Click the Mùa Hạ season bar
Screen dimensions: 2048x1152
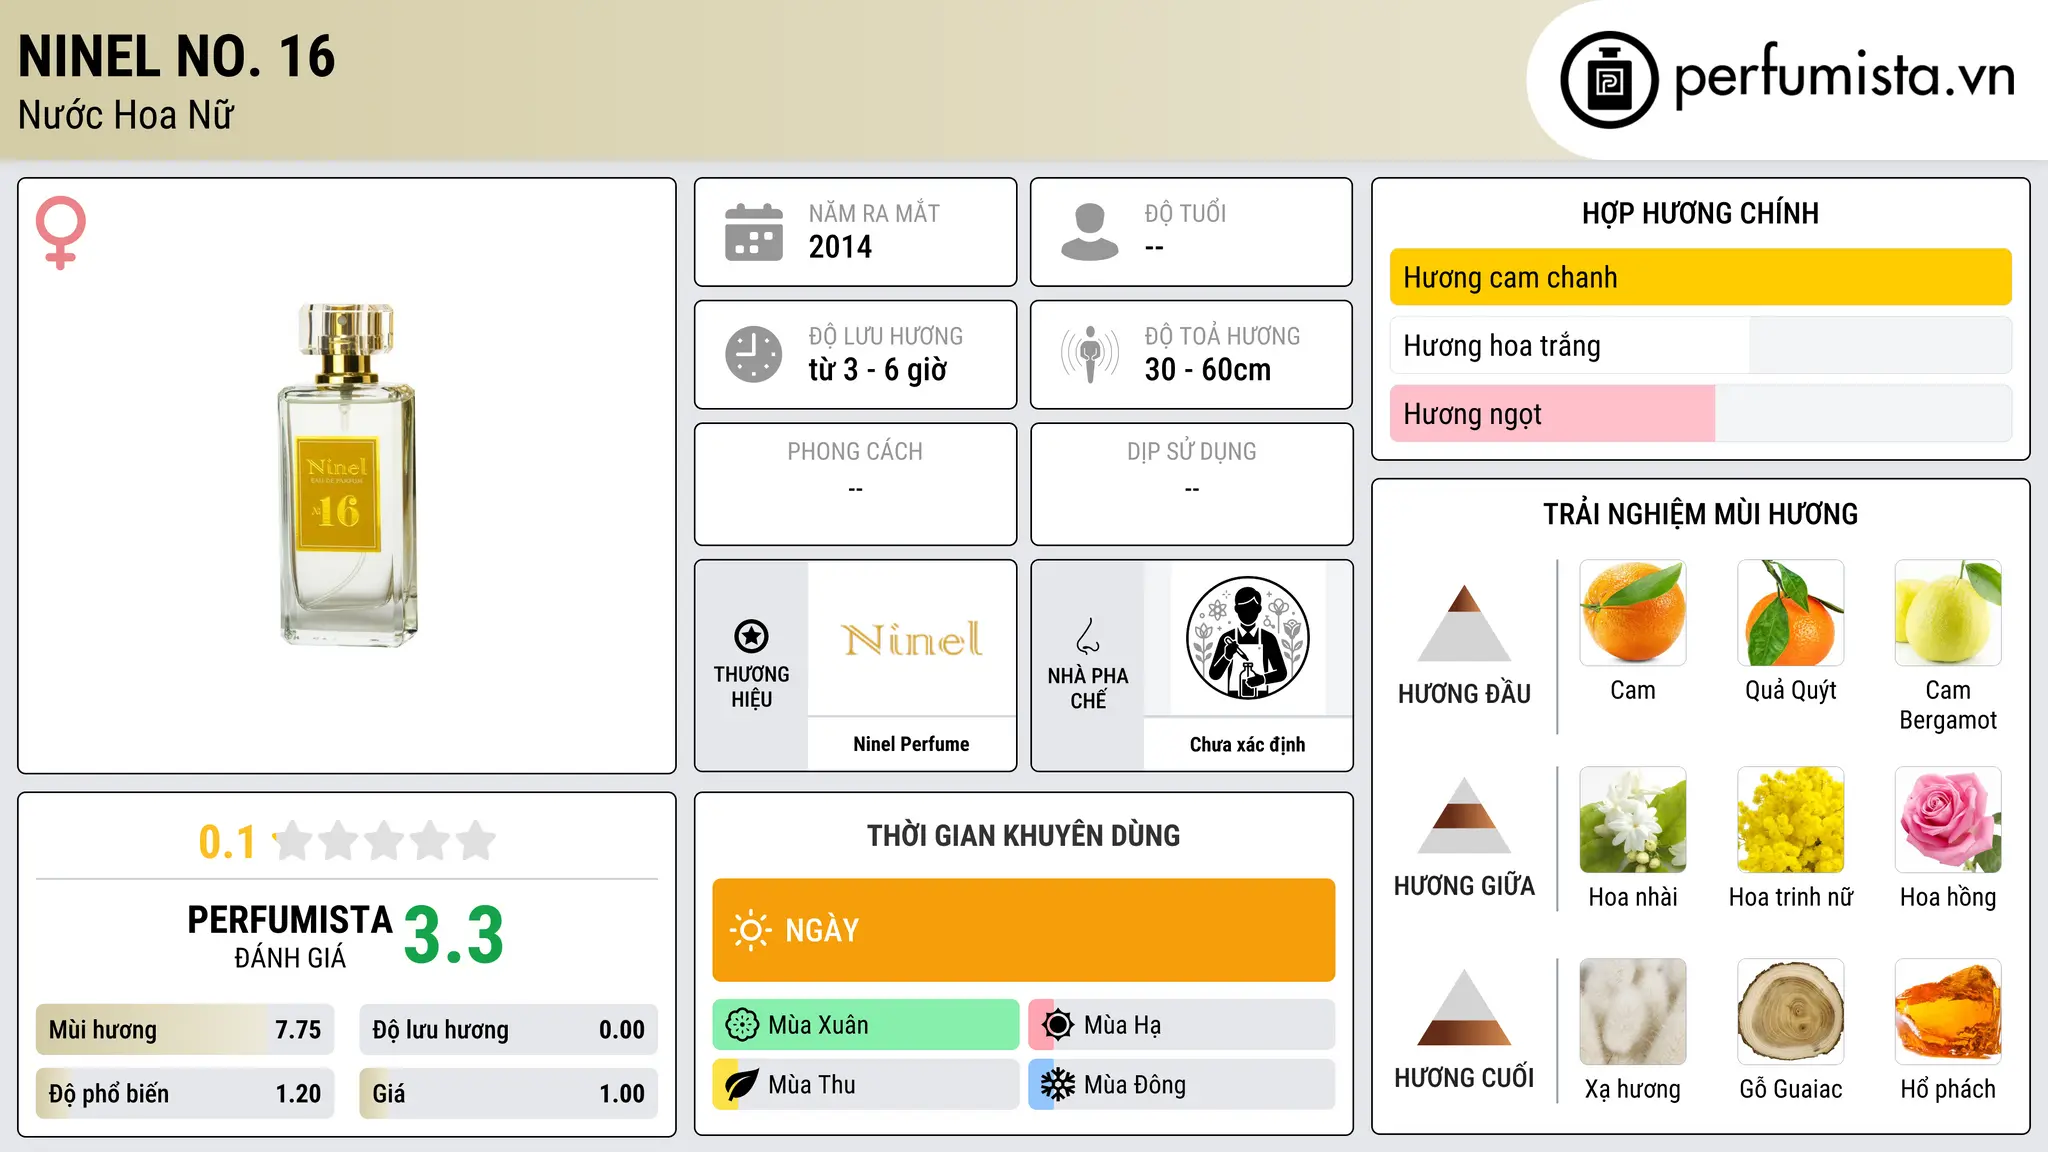pyautogui.click(x=1182, y=1025)
